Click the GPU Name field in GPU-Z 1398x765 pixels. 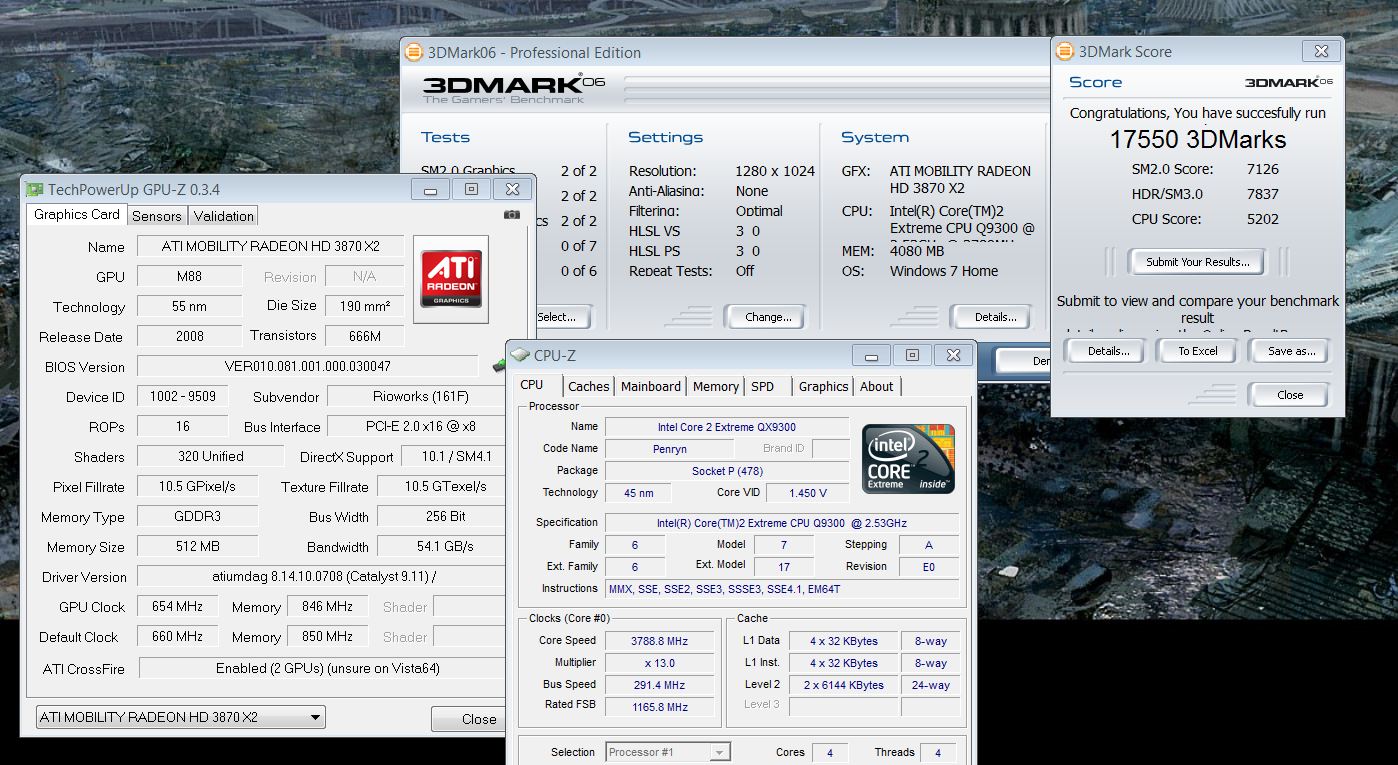click(270, 246)
